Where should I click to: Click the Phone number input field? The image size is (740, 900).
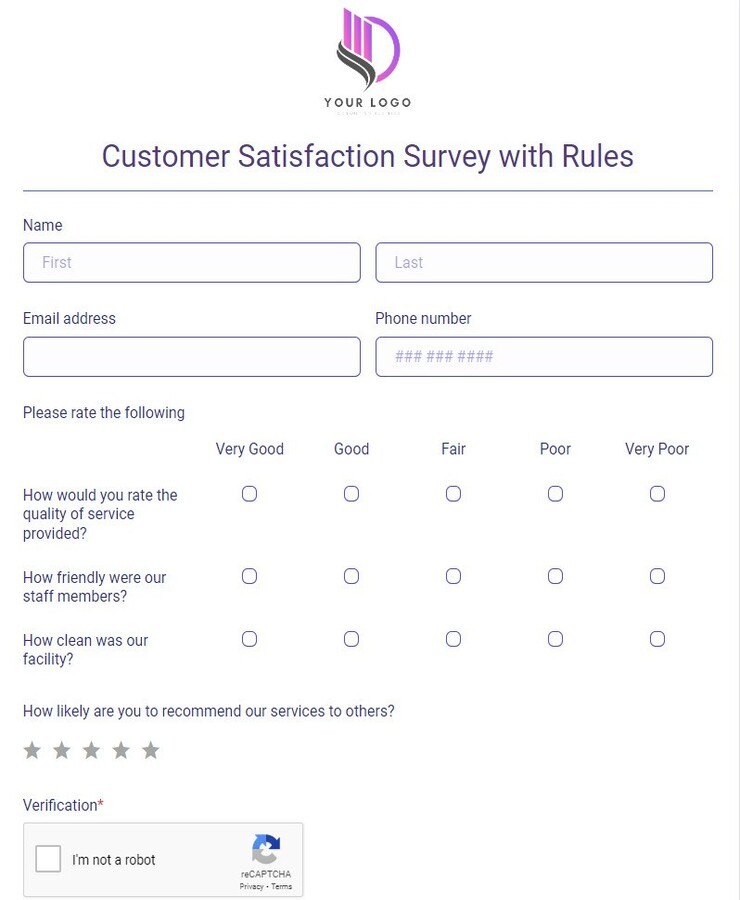coord(544,356)
